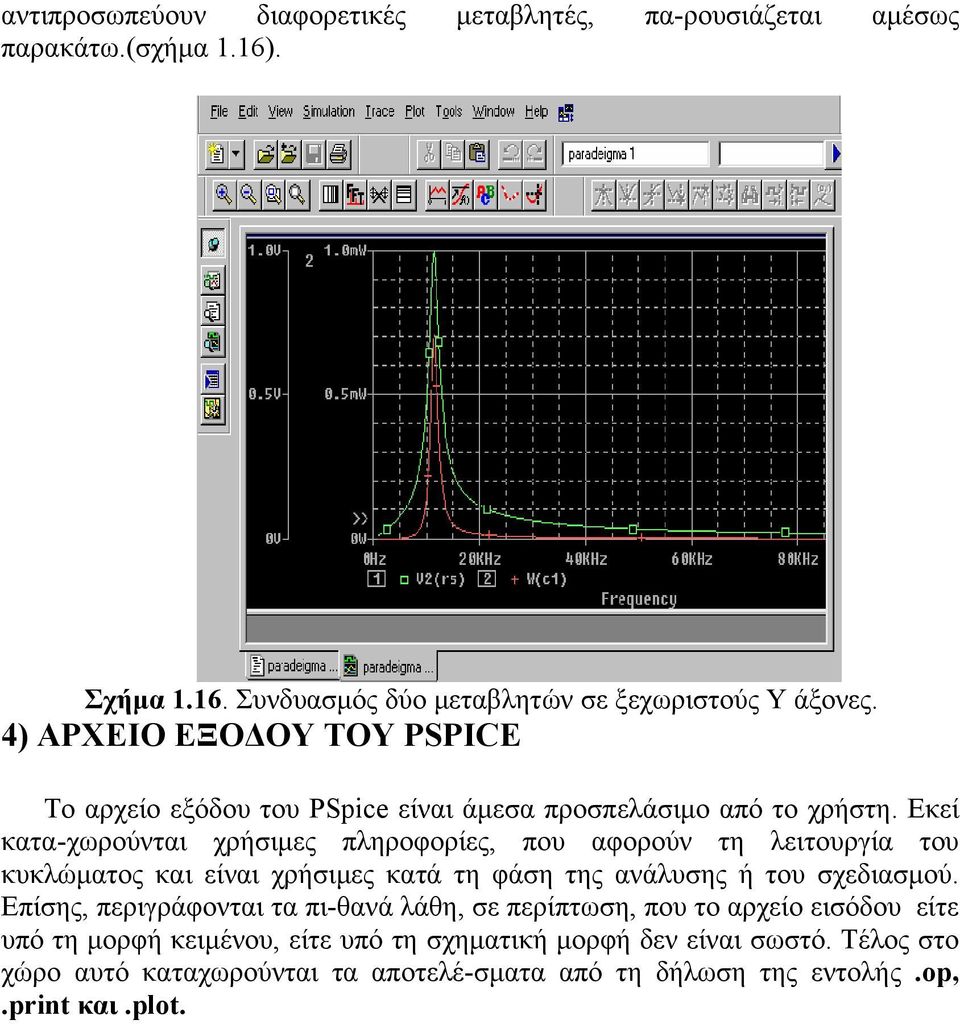Click the Mark Label icon at toolbar end
Image resolution: width=960 pixels, height=1024 pixels.
[x=824, y=195]
